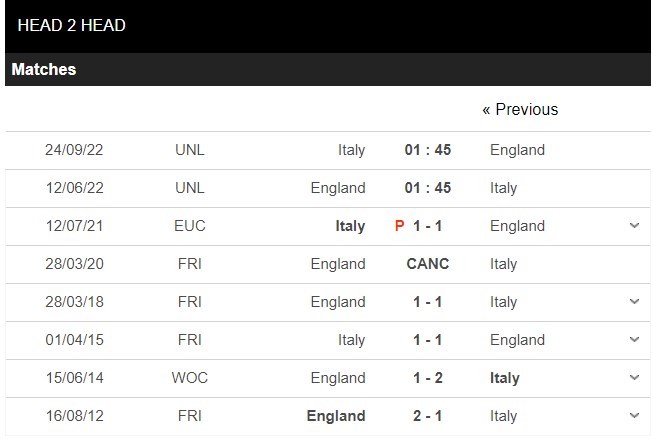
Task: Expand the 16/08/12 England 2-1 Italy row
Action: (634, 416)
